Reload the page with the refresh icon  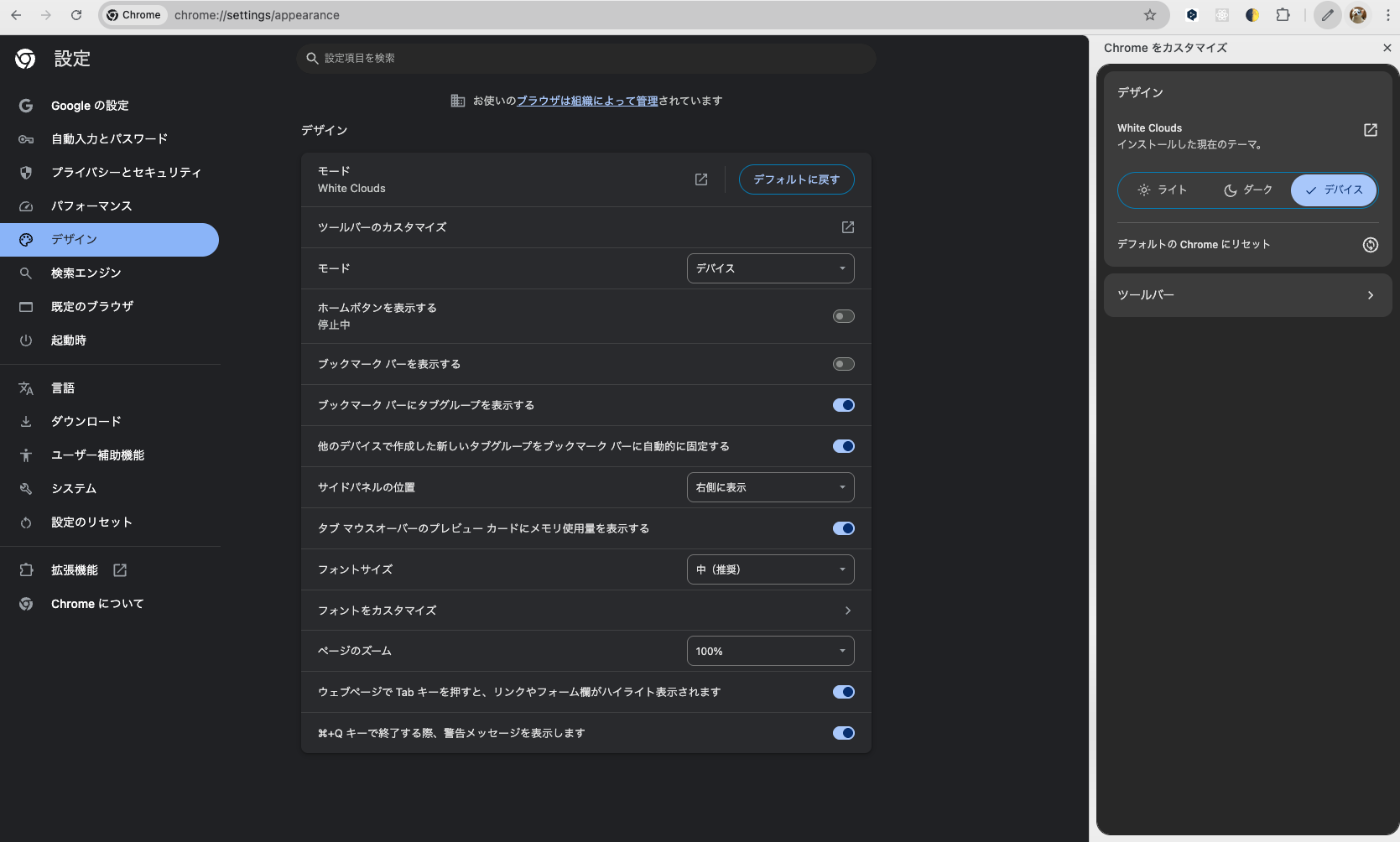76,15
